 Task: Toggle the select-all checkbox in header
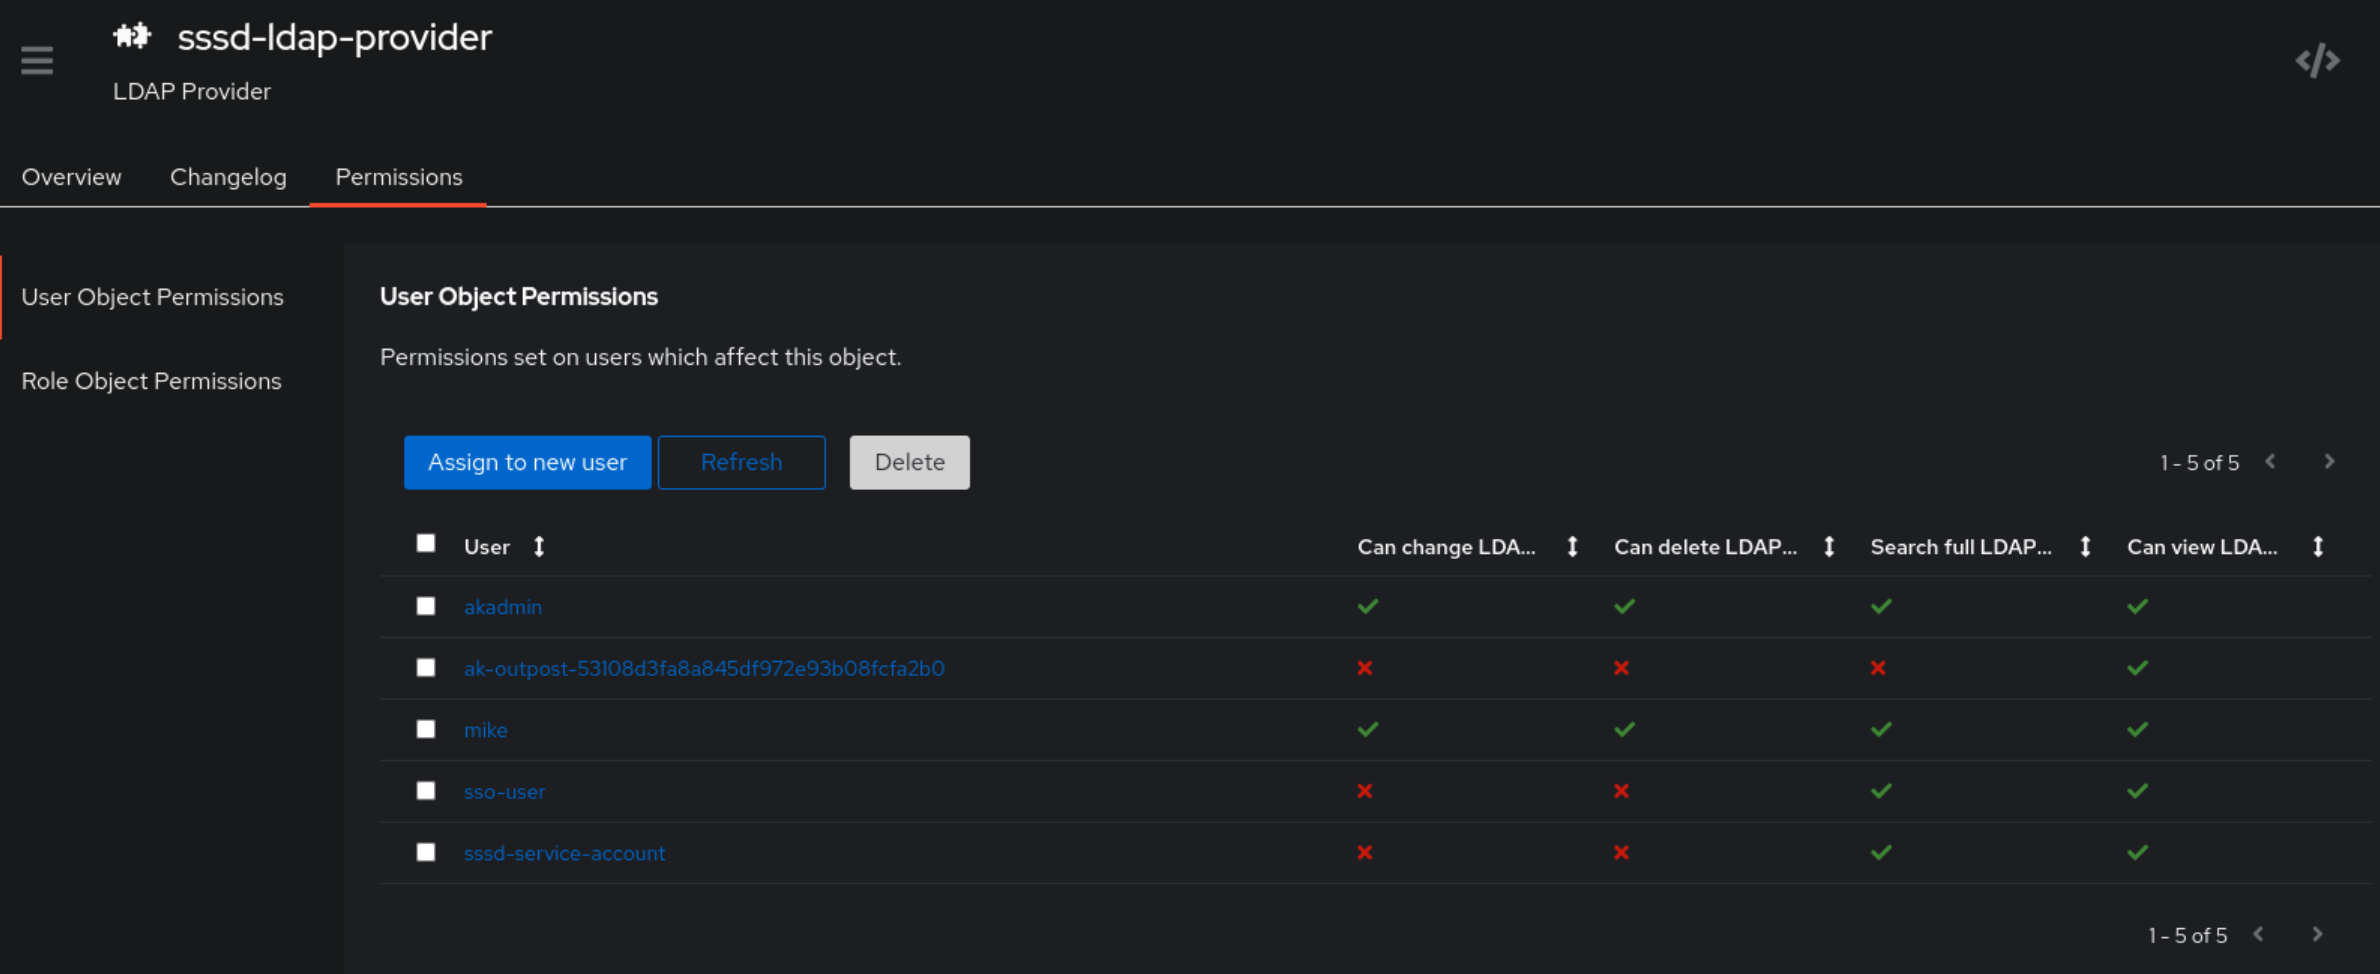tap(426, 543)
